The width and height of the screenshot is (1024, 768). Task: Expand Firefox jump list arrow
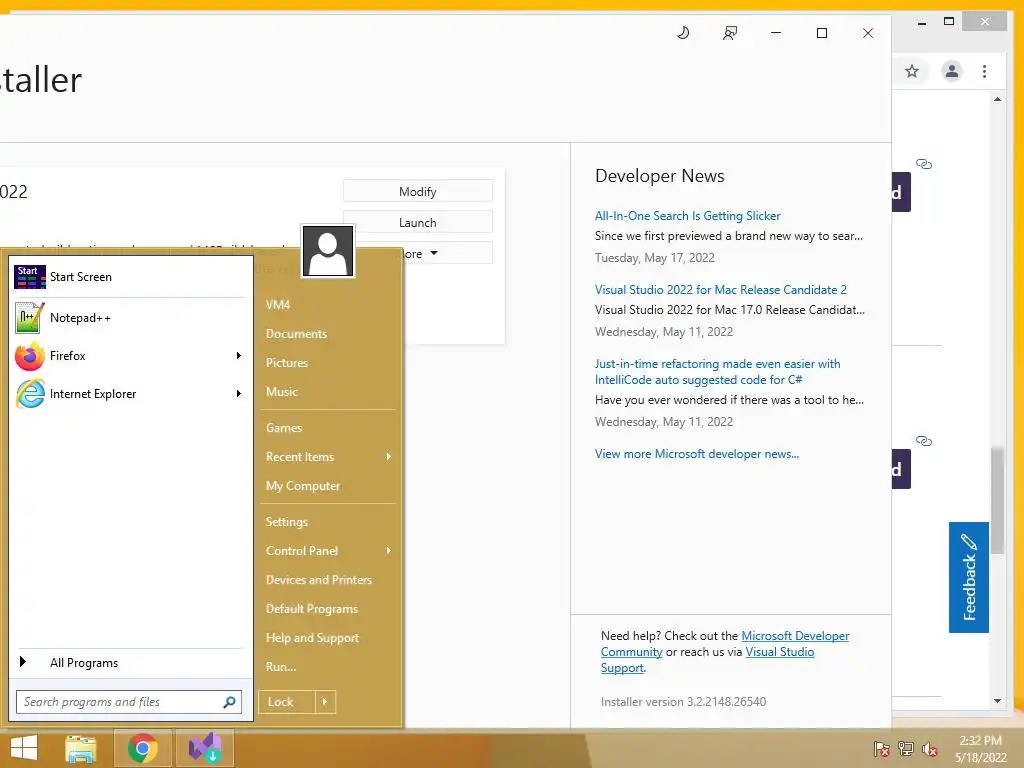click(x=239, y=356)
